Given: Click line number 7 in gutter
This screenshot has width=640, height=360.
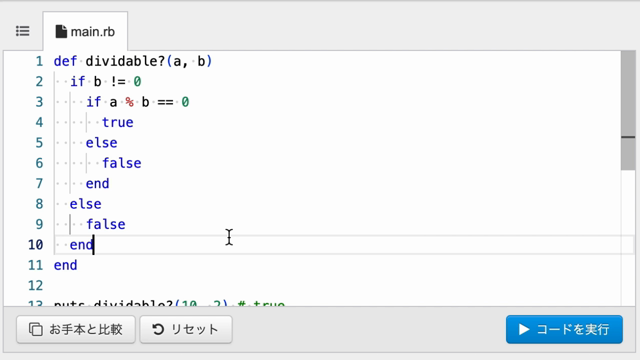Looking at the screenshot, I should [39, 184].
